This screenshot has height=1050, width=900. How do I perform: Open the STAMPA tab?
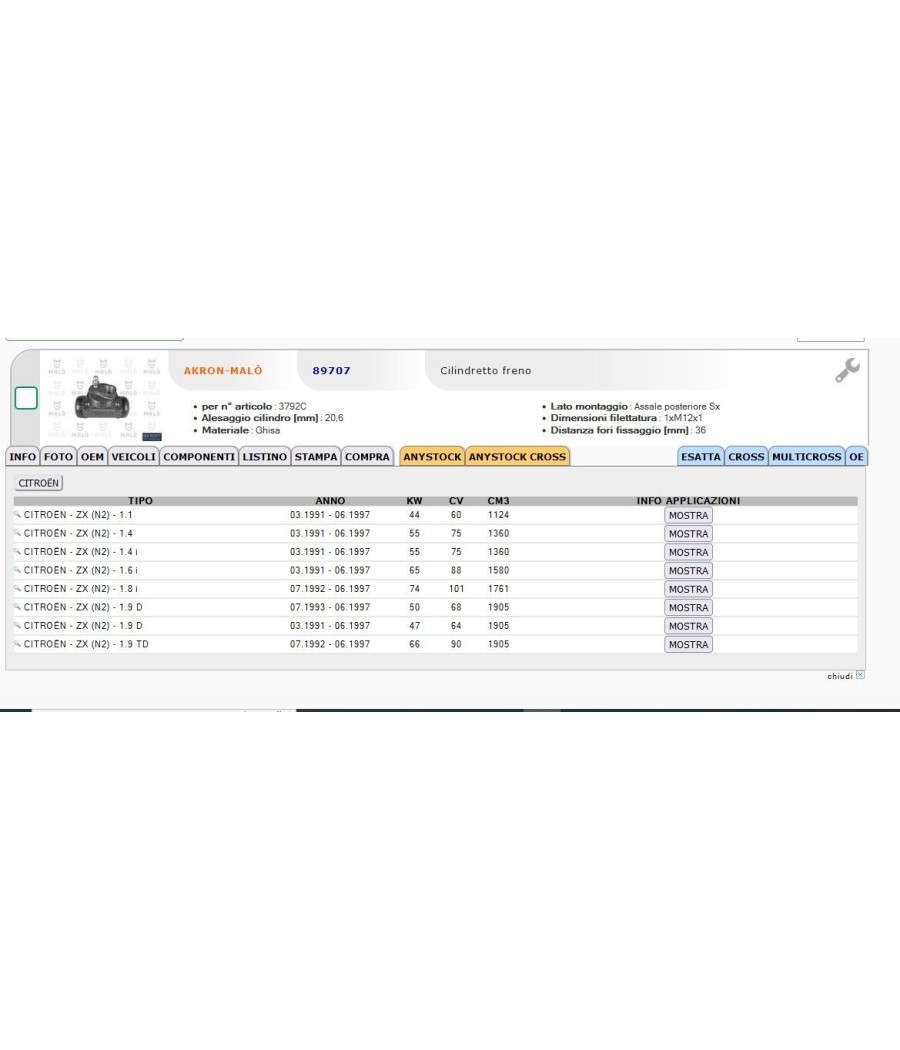[316, 457]
